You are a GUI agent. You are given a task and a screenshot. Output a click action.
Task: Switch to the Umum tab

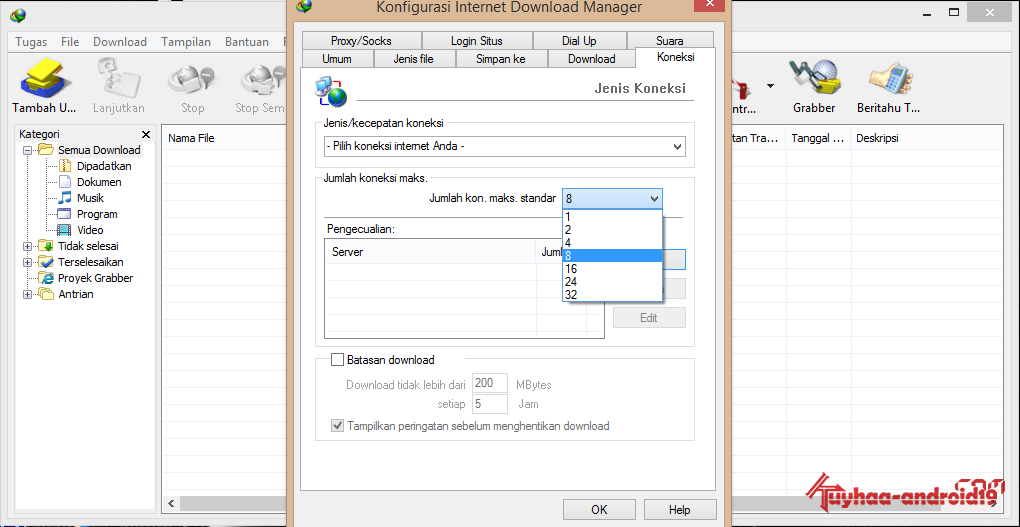pyautogui.click(x=337, y=59)
